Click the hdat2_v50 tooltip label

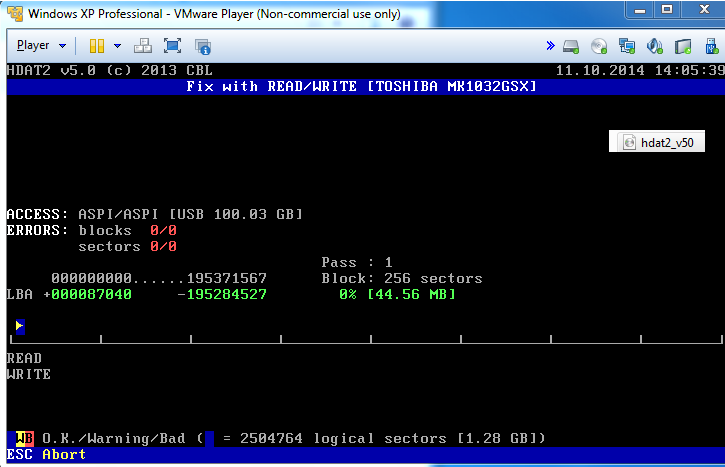657,141
